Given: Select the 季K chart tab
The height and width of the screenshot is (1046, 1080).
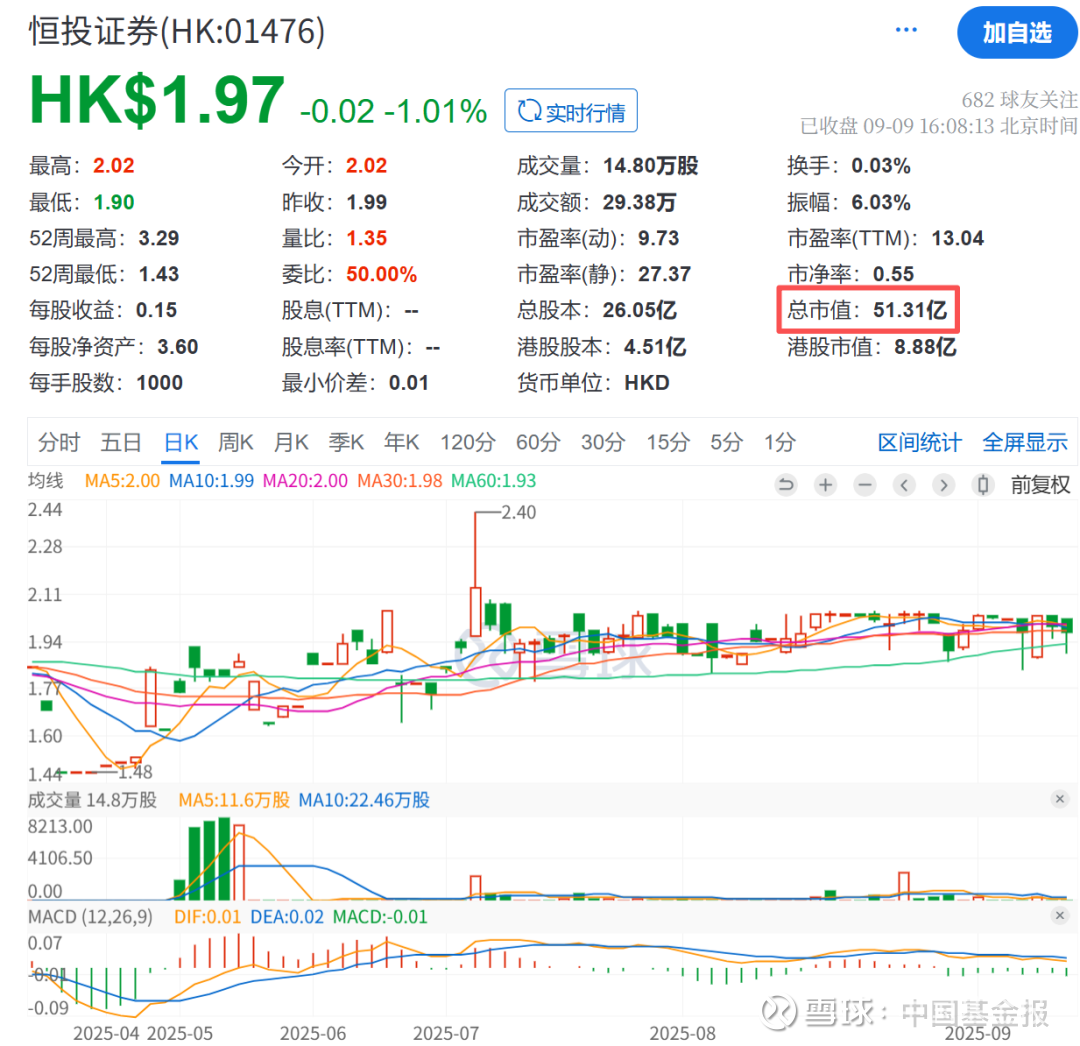Looking at the screenshot, I should click(346, 442).
